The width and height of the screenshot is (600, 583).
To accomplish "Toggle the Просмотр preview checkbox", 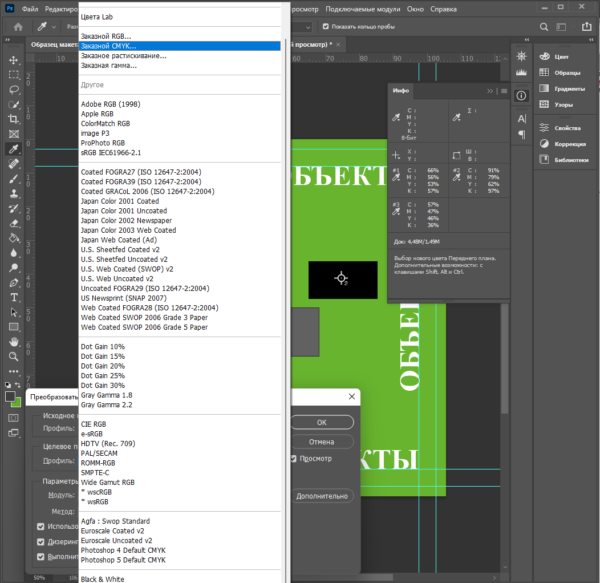I will [293, 459].
